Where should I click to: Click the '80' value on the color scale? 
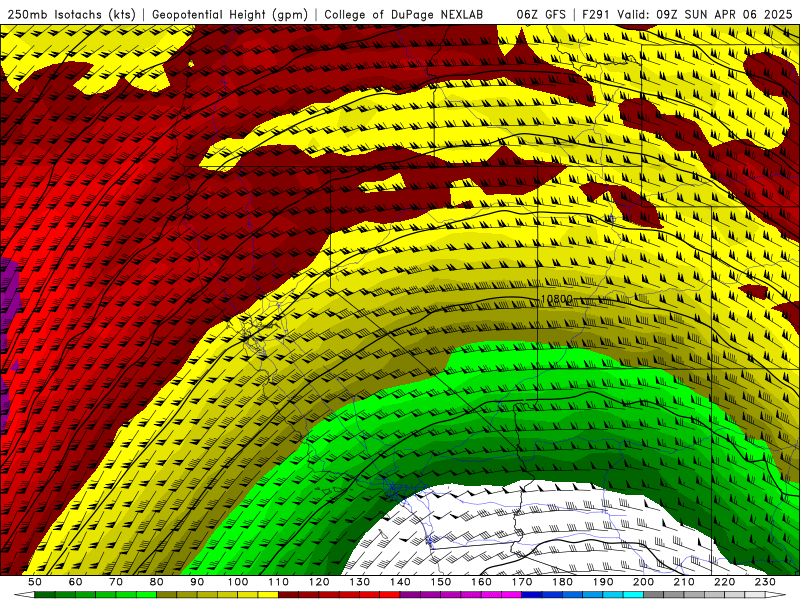pyautogui.click(x=157, y=582)
